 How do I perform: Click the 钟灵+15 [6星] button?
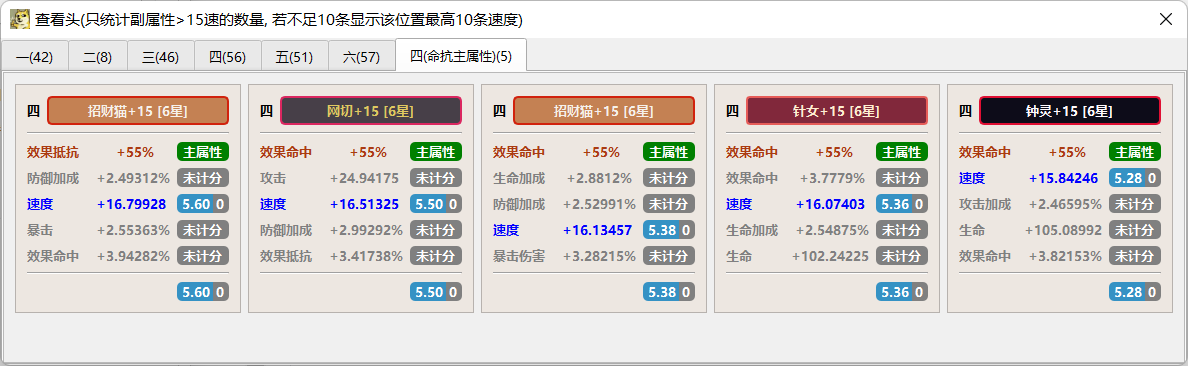pos(1070,111)
